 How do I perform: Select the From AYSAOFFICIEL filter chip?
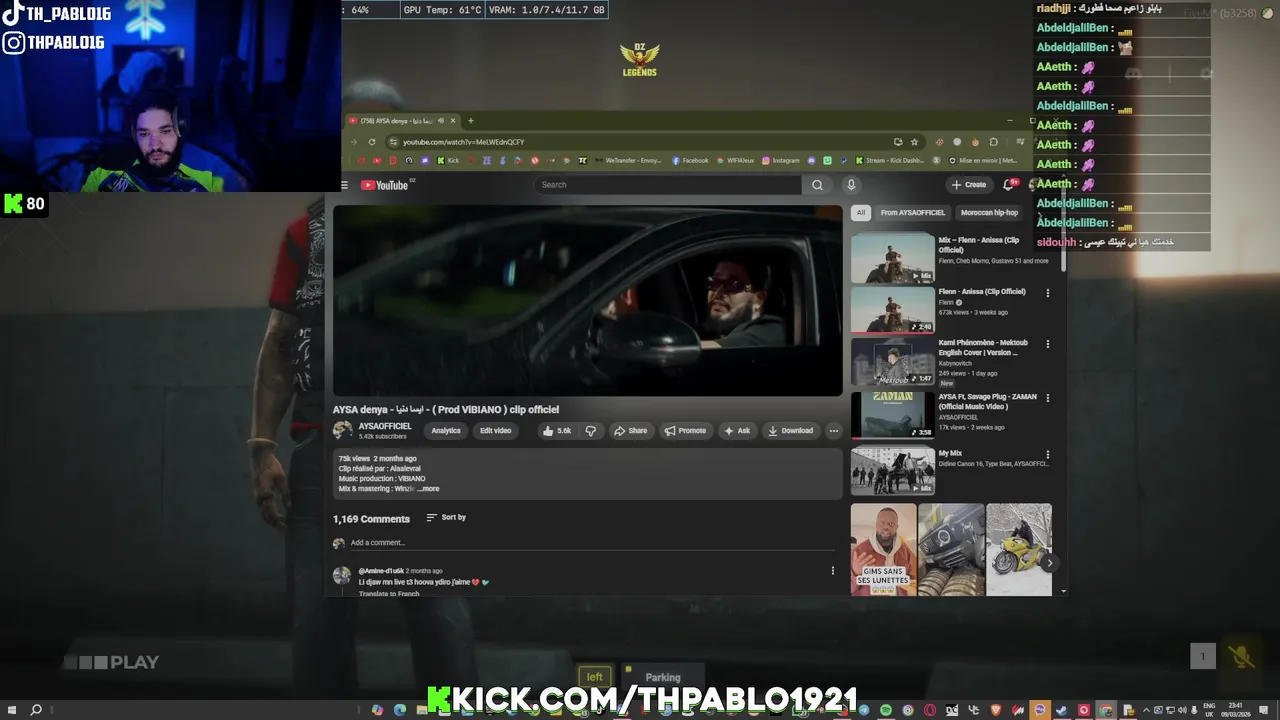(x=912, y=213)
